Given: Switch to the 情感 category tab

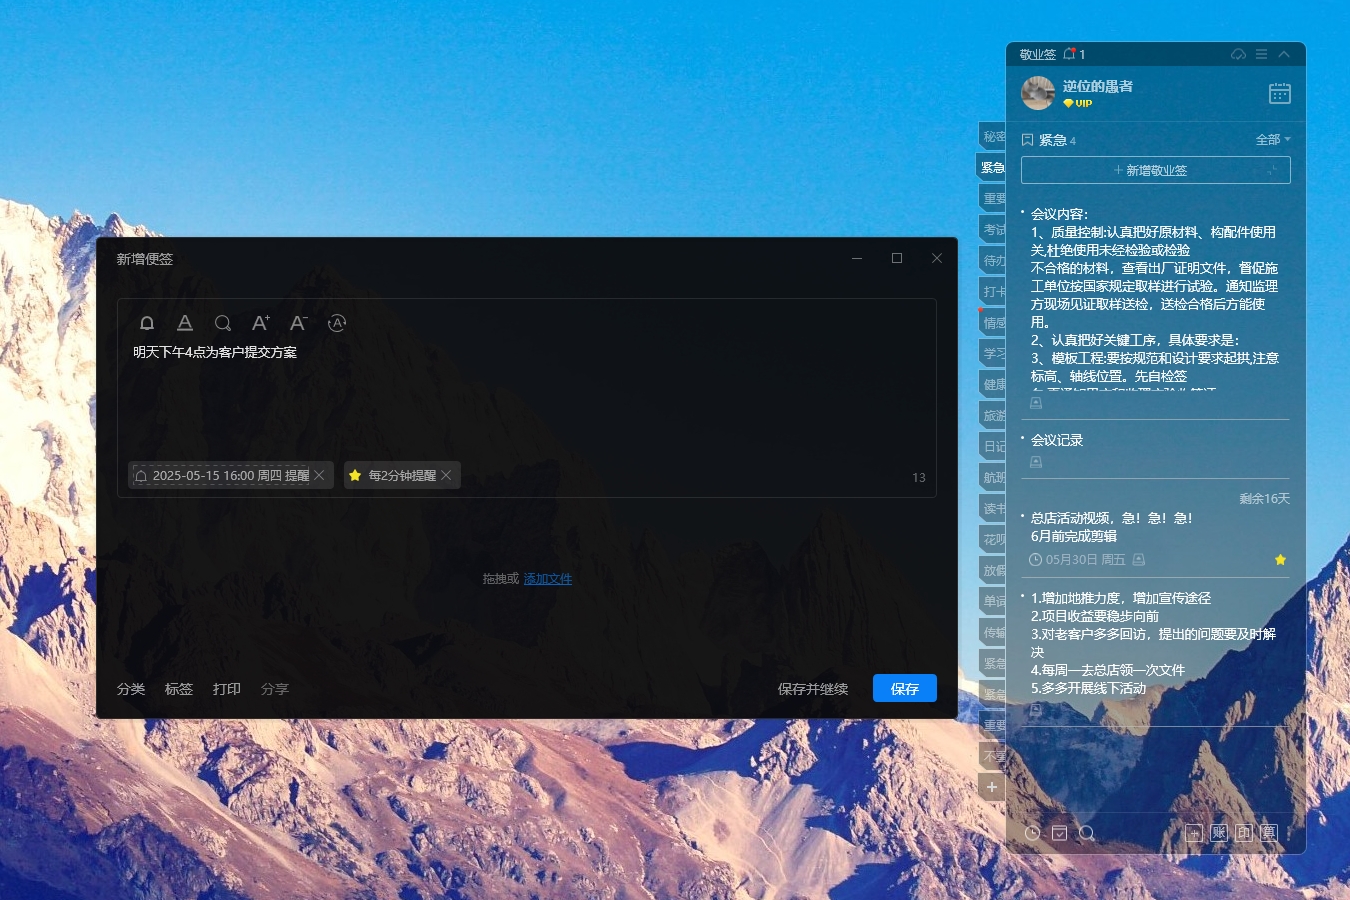Looking at the screenshot, I should click(x=992, y=322).
